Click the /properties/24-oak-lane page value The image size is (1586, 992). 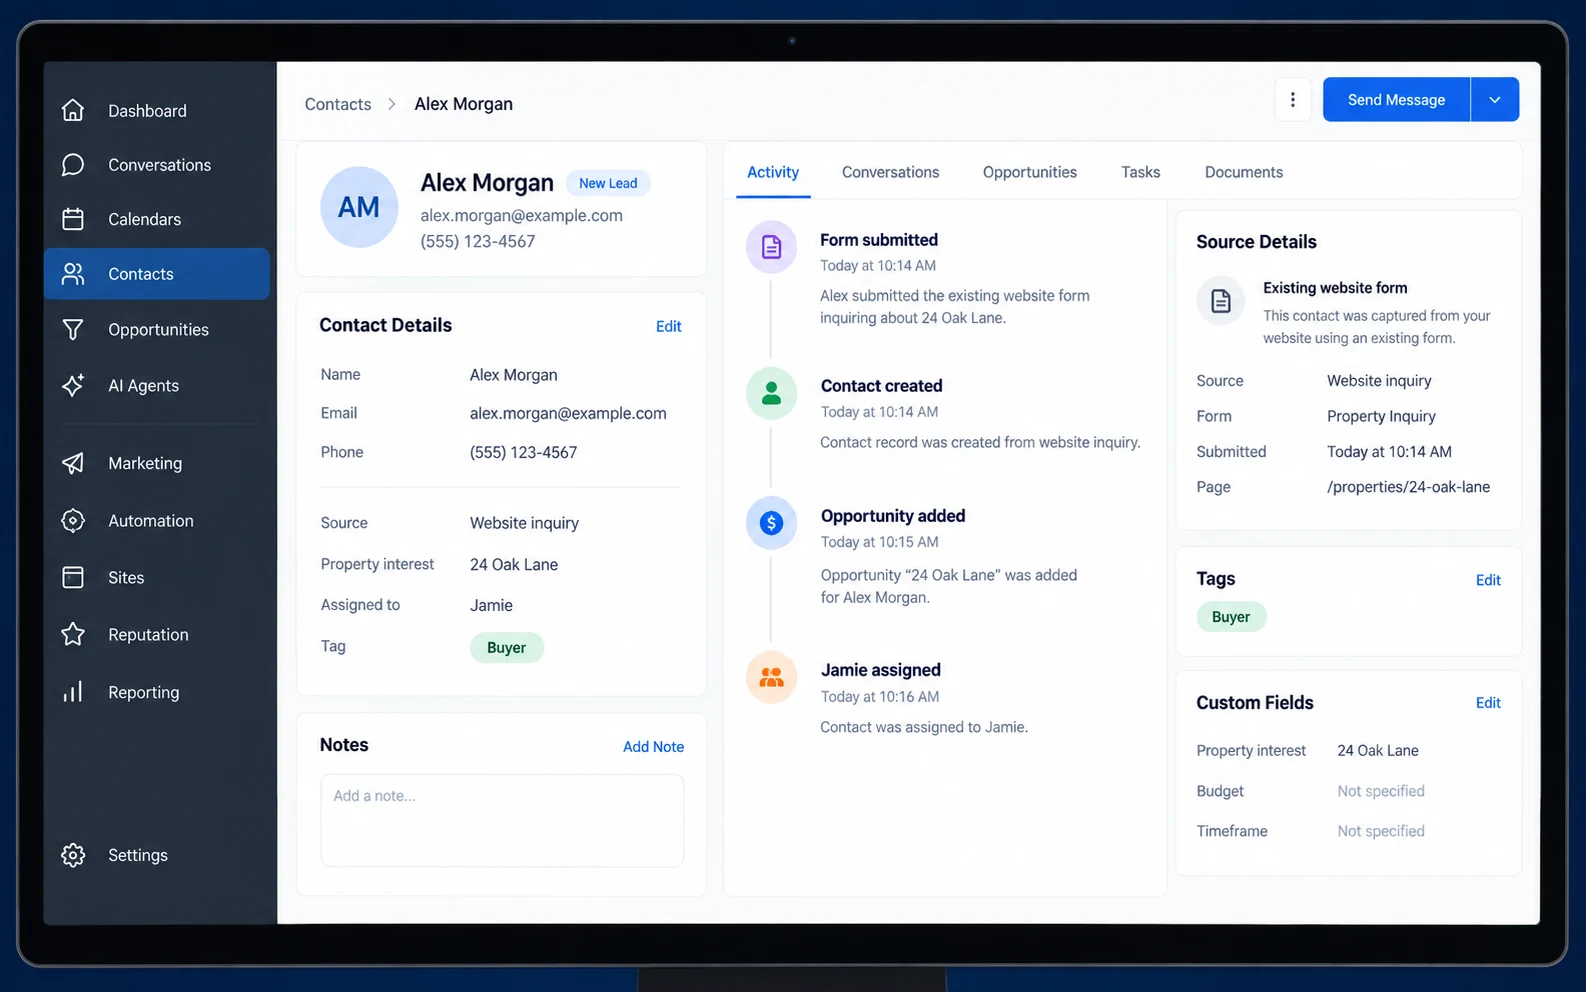pos(1408,487)
